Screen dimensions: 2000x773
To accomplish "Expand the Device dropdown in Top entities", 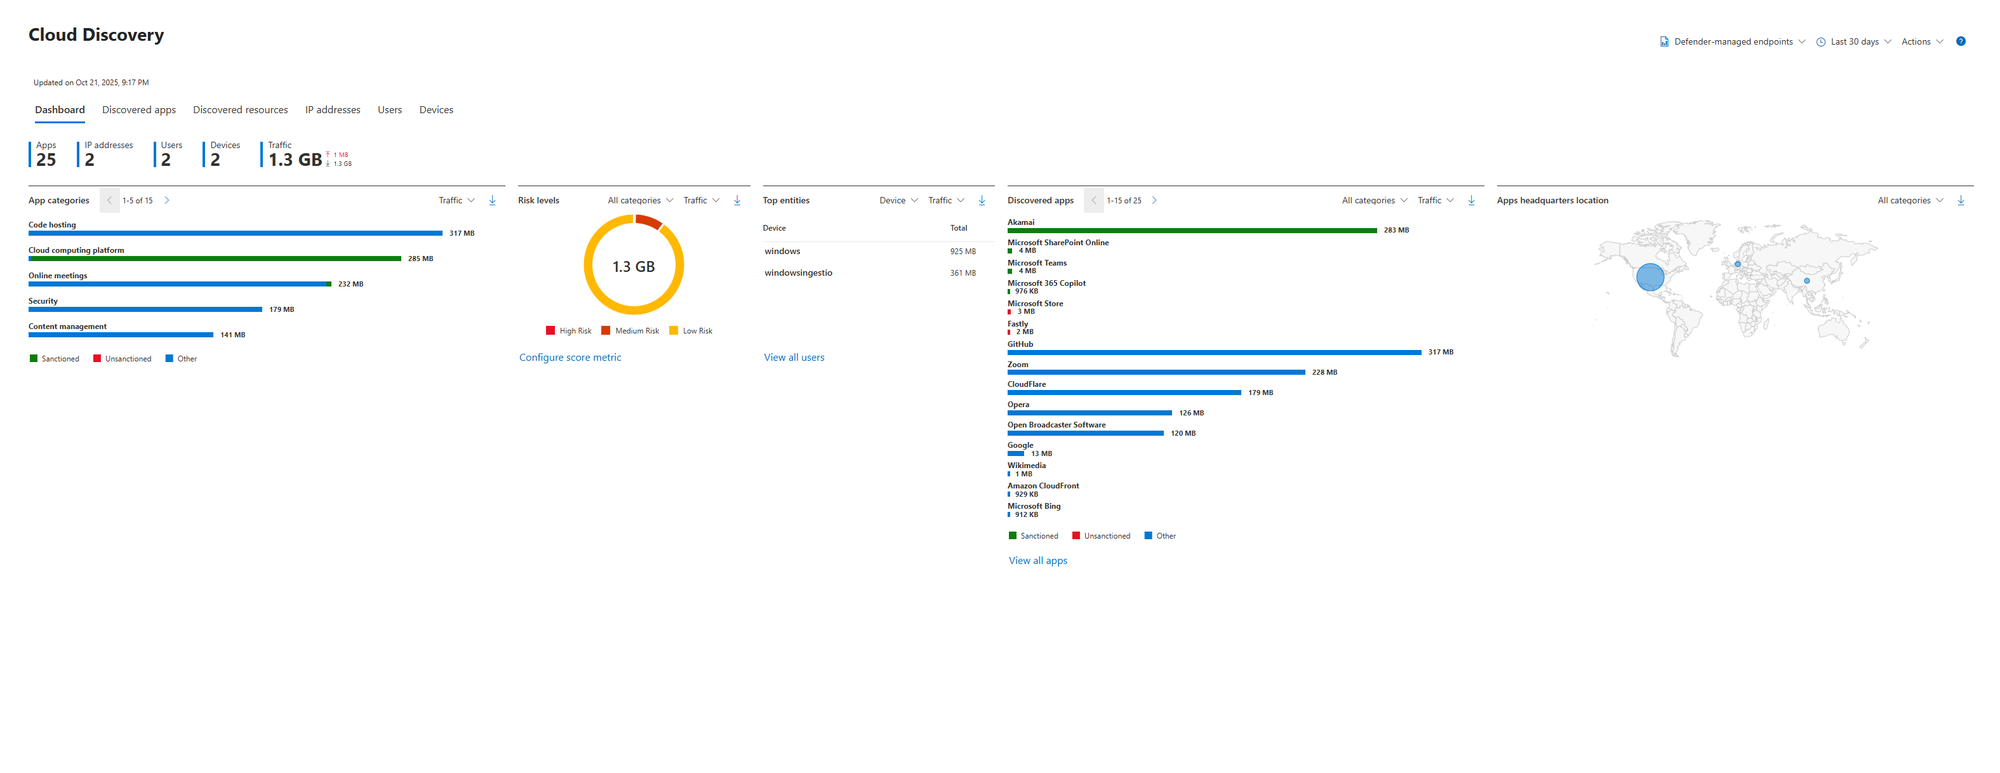I will tap(898, 201).
